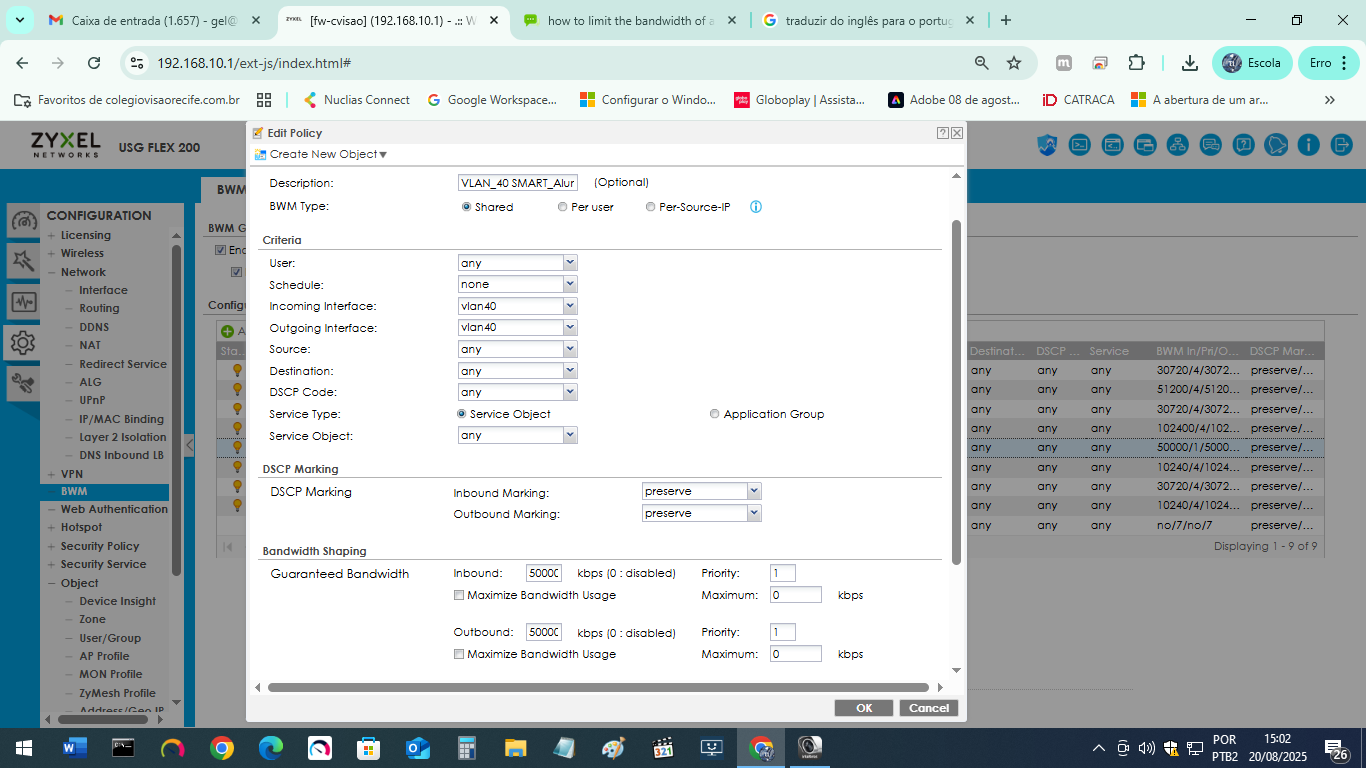Open the Source dropdown
Viewport: 1366px width, 768px height.
(570, 349)
